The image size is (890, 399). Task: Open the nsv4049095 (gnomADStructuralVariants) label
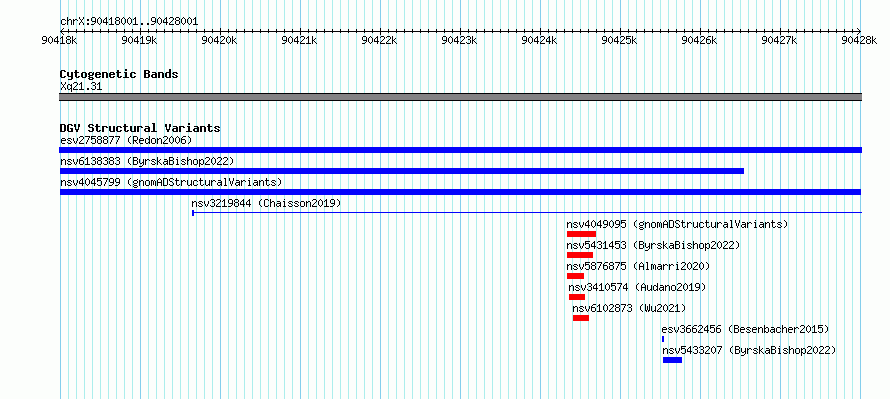(x=678, y=224)
